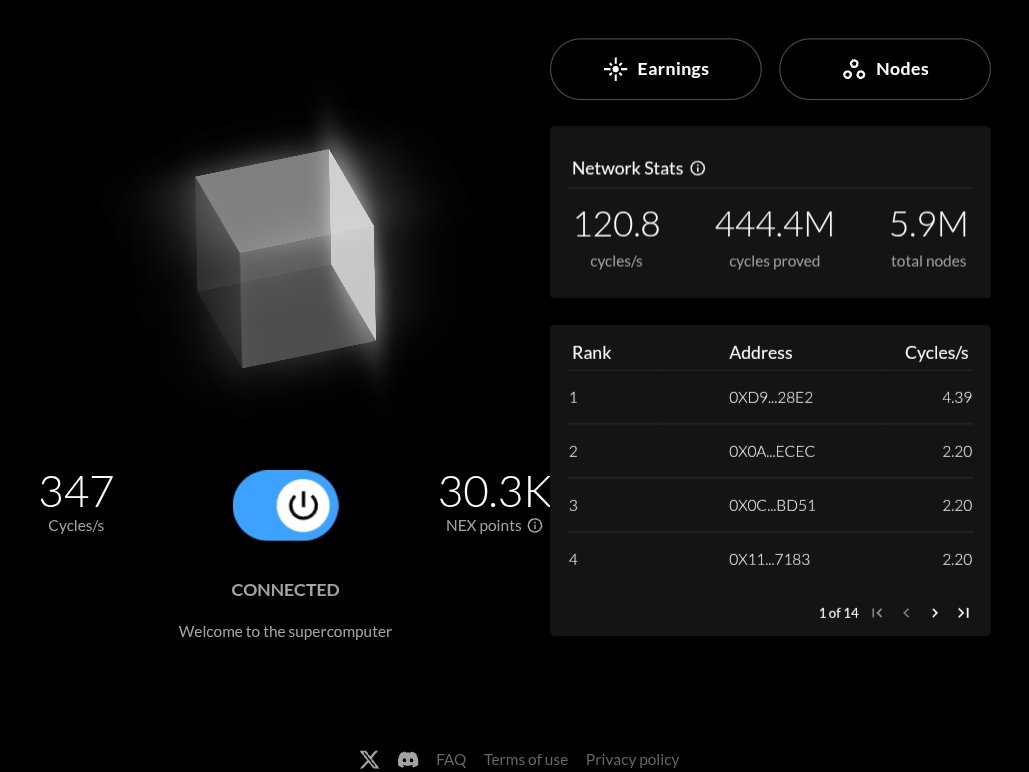This screenshot has width=1029, height=772.
Task: Select address 0X0A...ECEC in leaderboard
Action: [772, 451]
